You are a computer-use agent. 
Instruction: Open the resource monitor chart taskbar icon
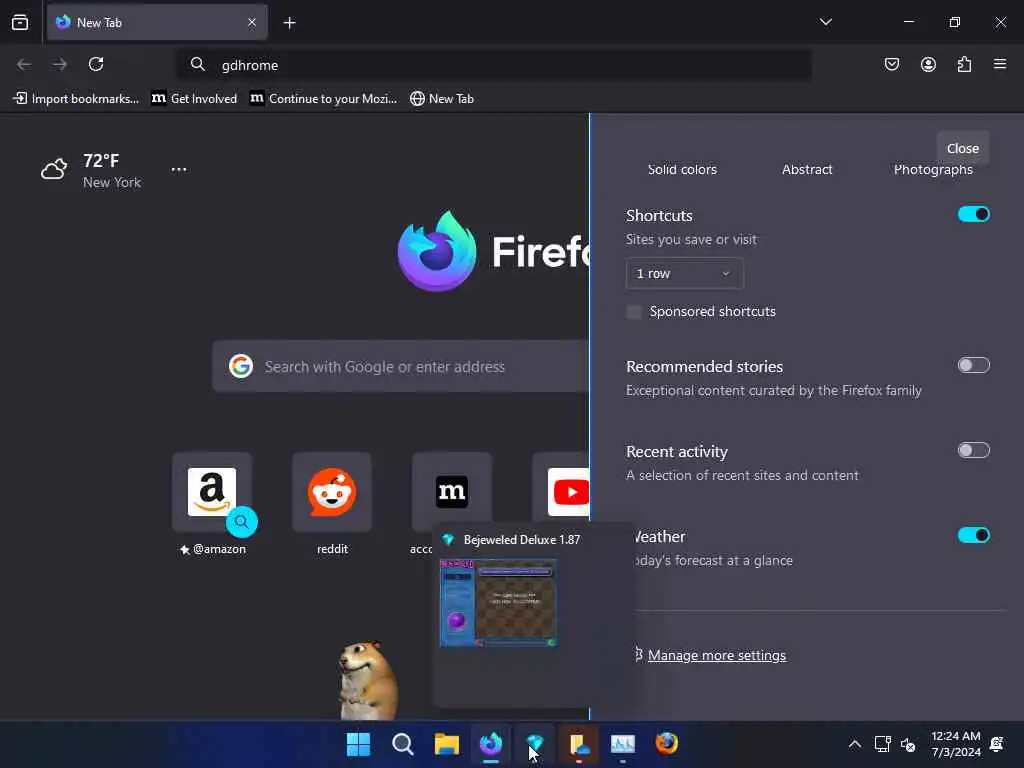click(622, 744)
